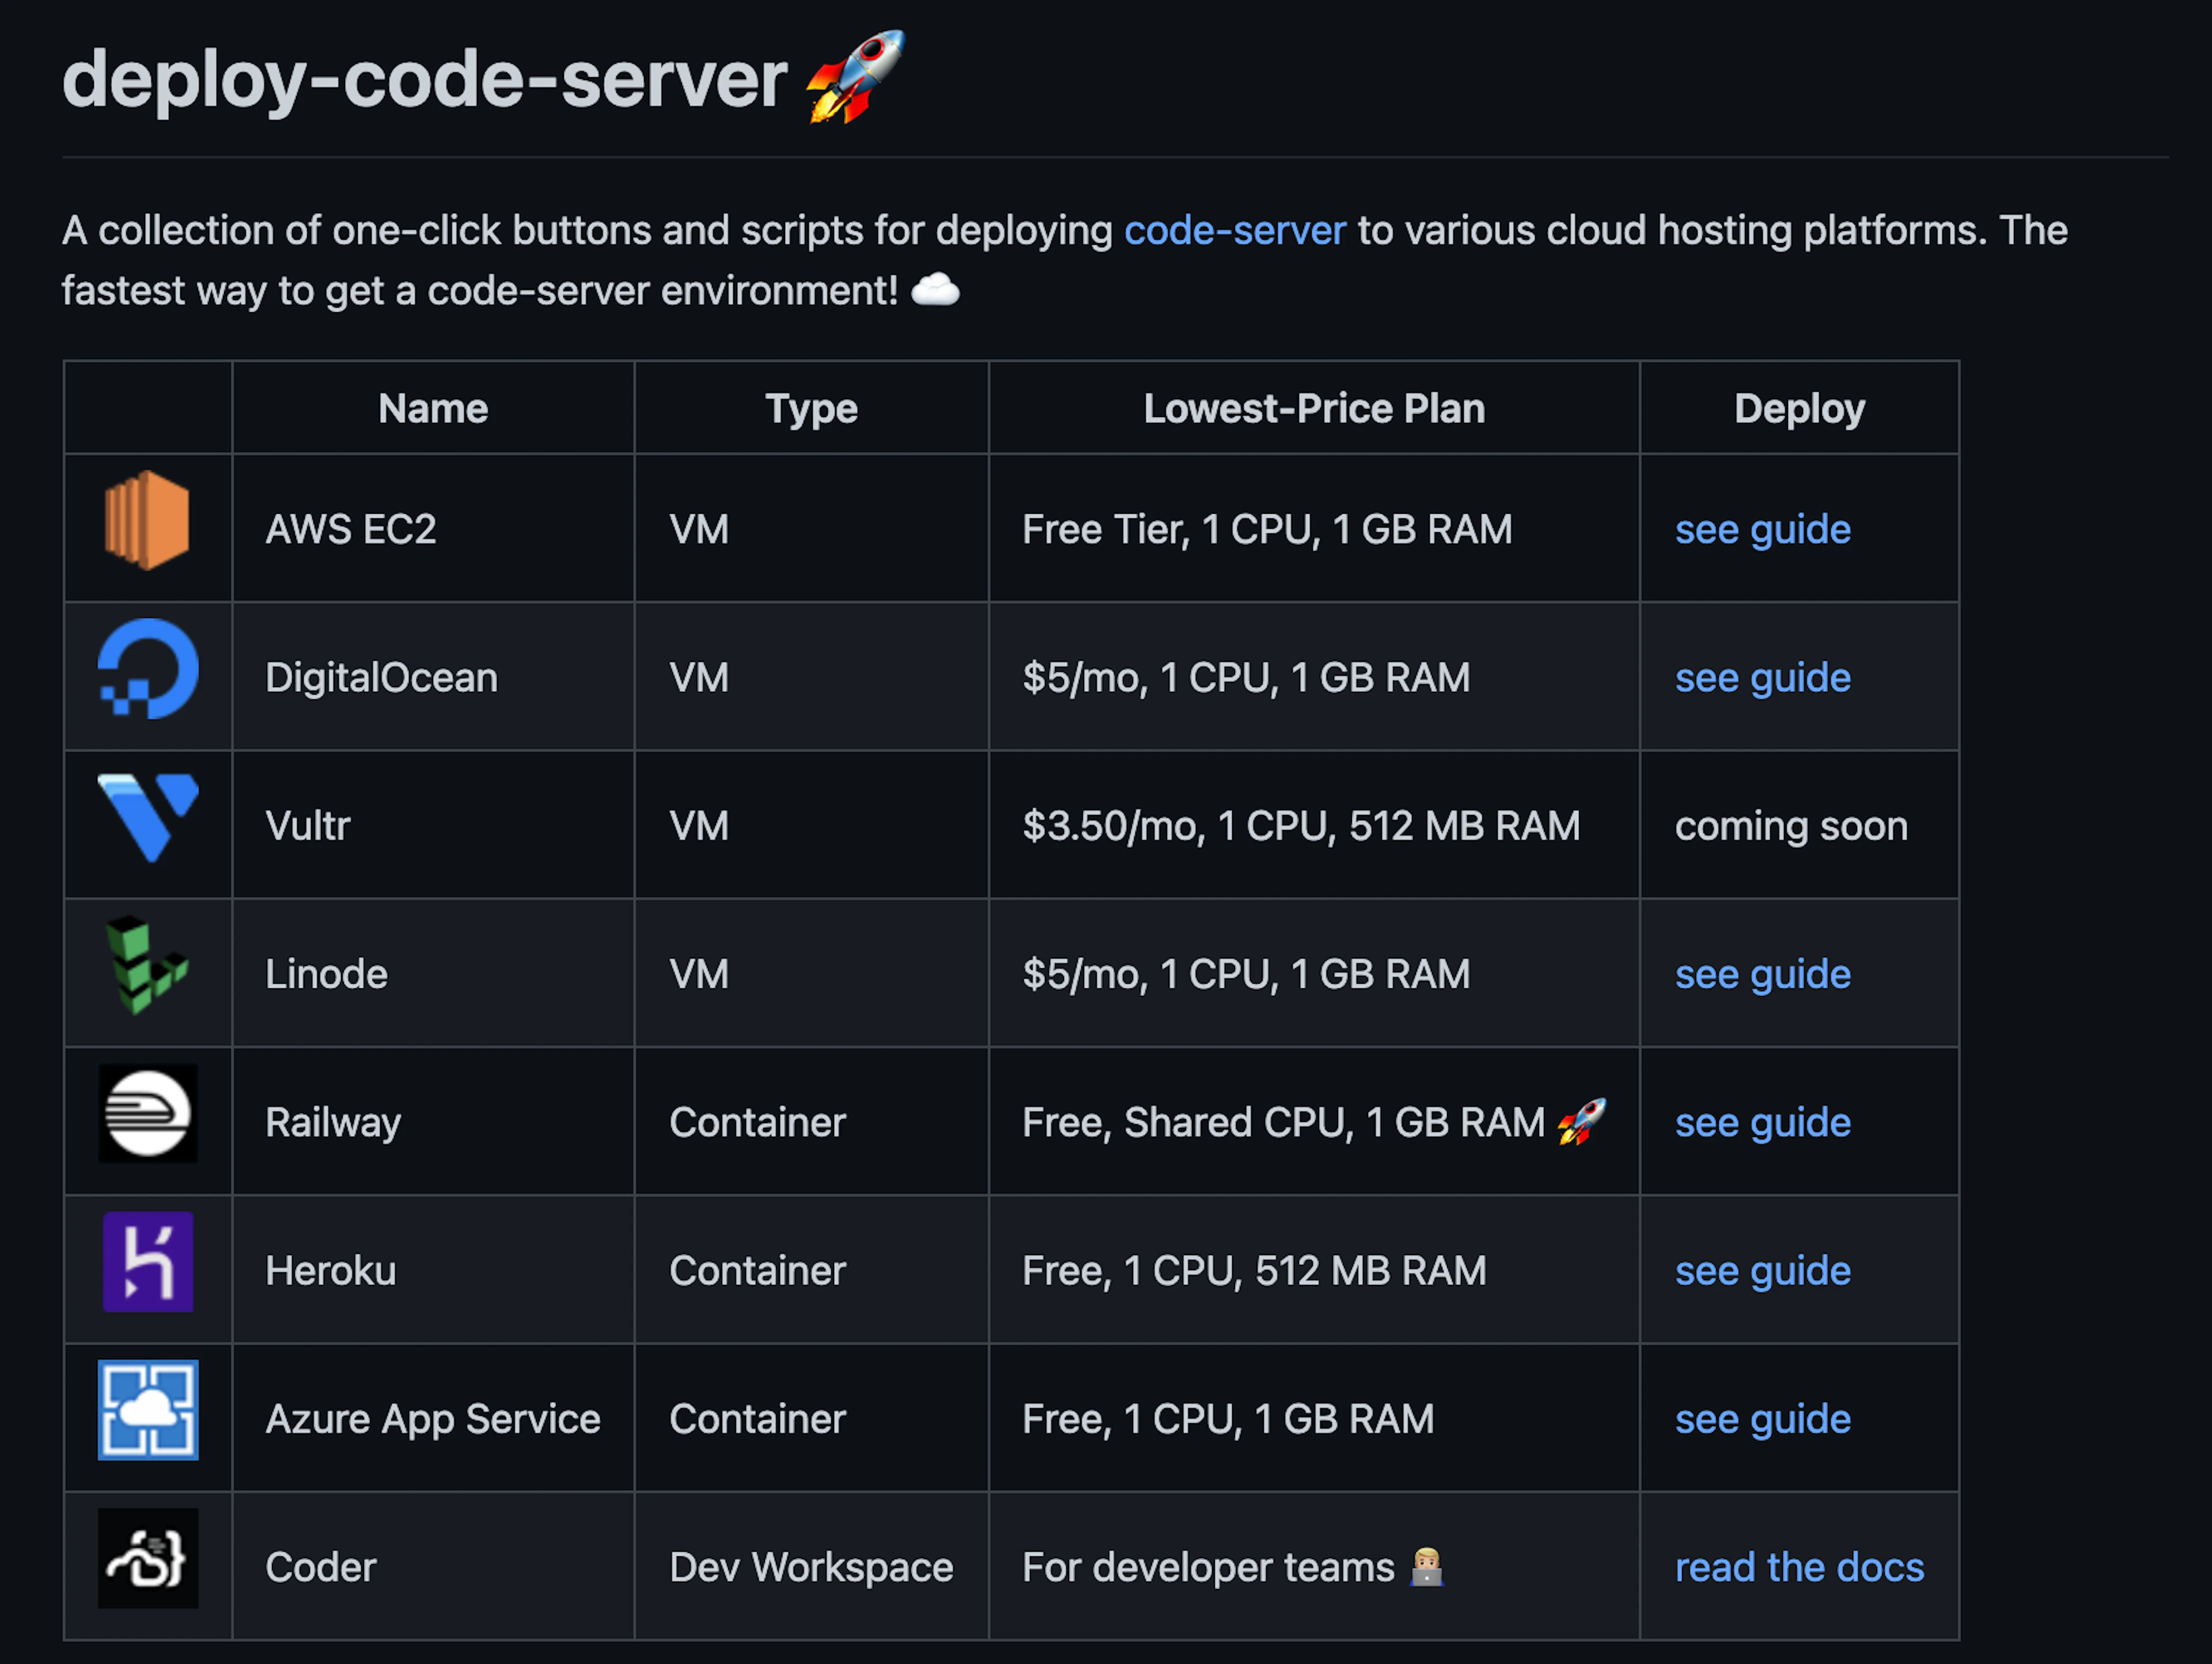Viewport: 2212px width, 1664px height.
Task: Click Azure's 'Free, 1 CPU, 1 GB RAM'
Action: [x=1228, y=1419]
